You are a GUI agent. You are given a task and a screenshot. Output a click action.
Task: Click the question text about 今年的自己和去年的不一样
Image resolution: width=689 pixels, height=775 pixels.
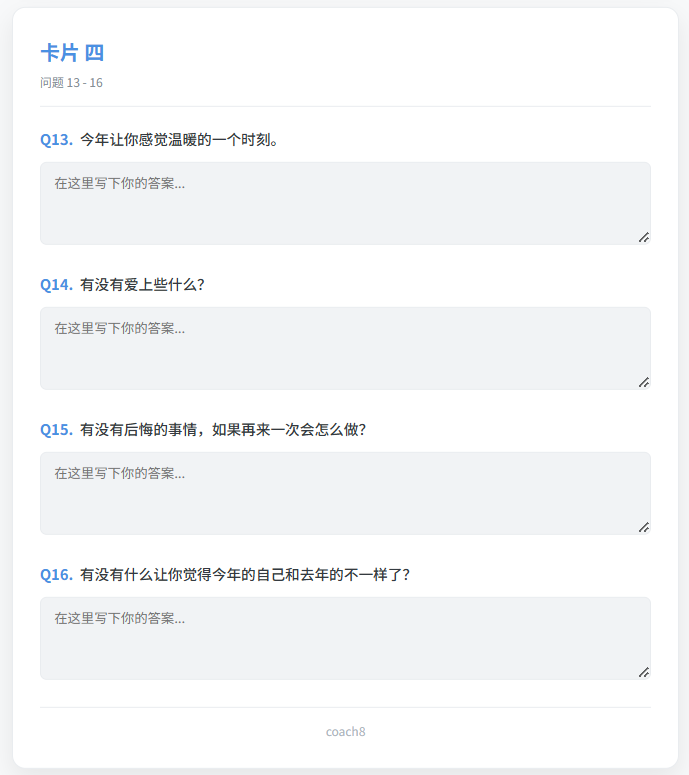(x=245, y=575)
